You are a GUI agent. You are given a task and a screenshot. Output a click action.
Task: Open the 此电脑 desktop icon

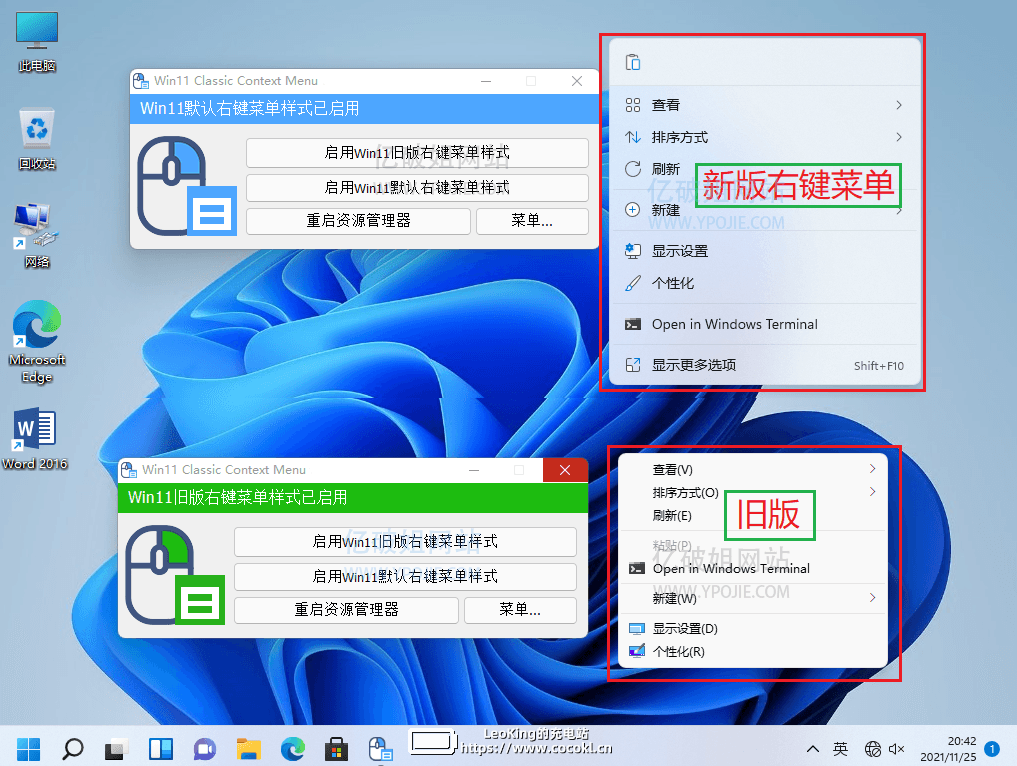tap(37, 42)
